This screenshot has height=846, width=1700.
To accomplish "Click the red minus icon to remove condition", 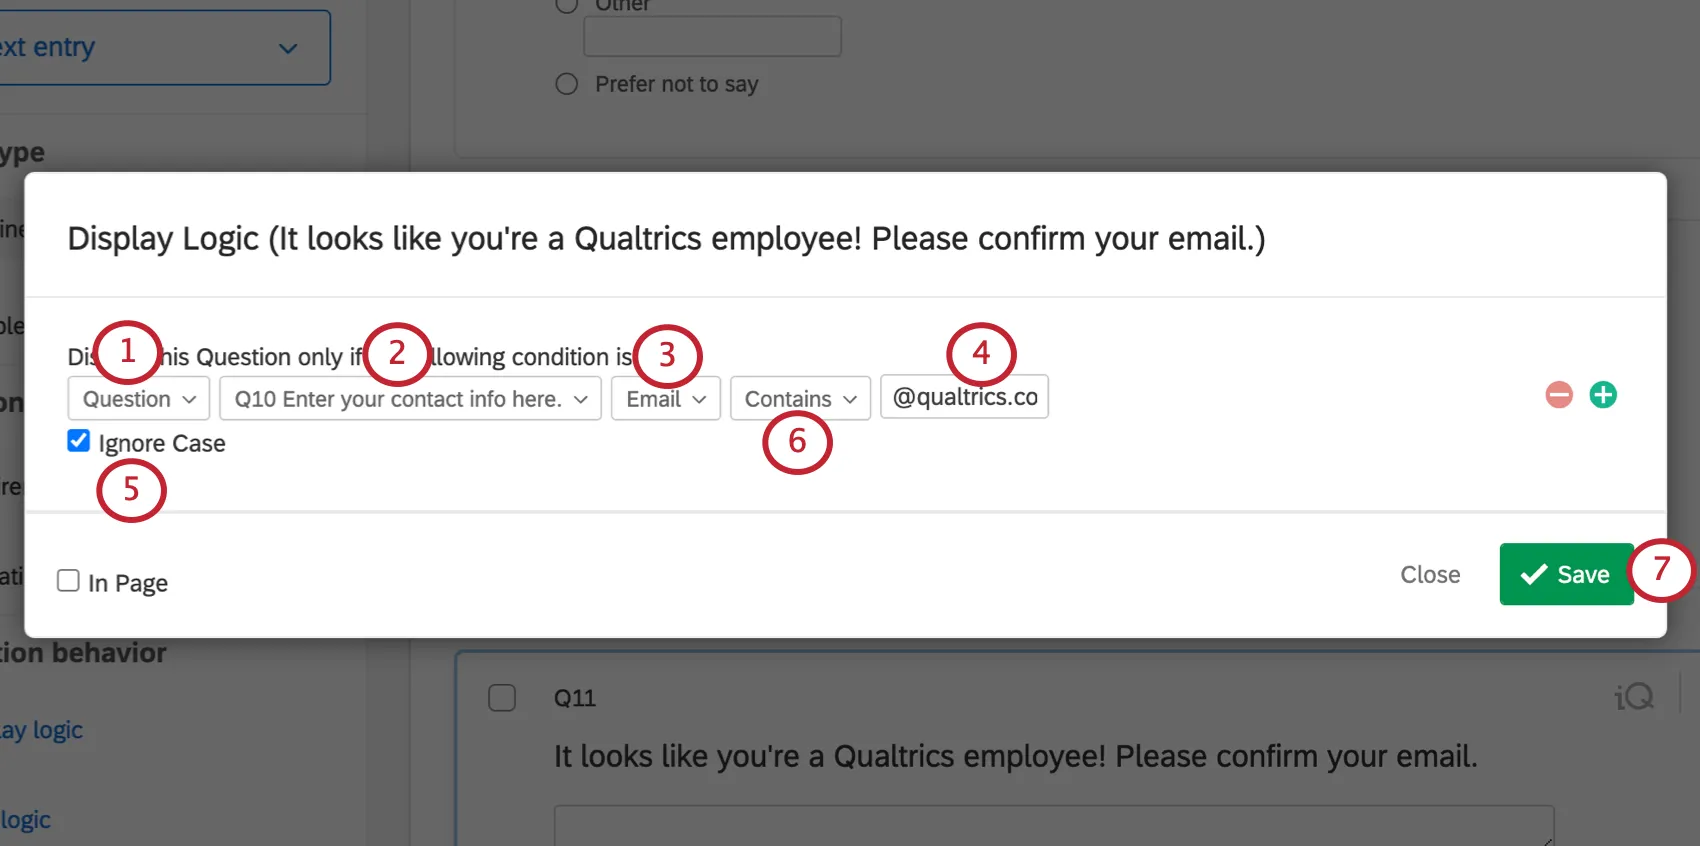I will click(1557, 394).
